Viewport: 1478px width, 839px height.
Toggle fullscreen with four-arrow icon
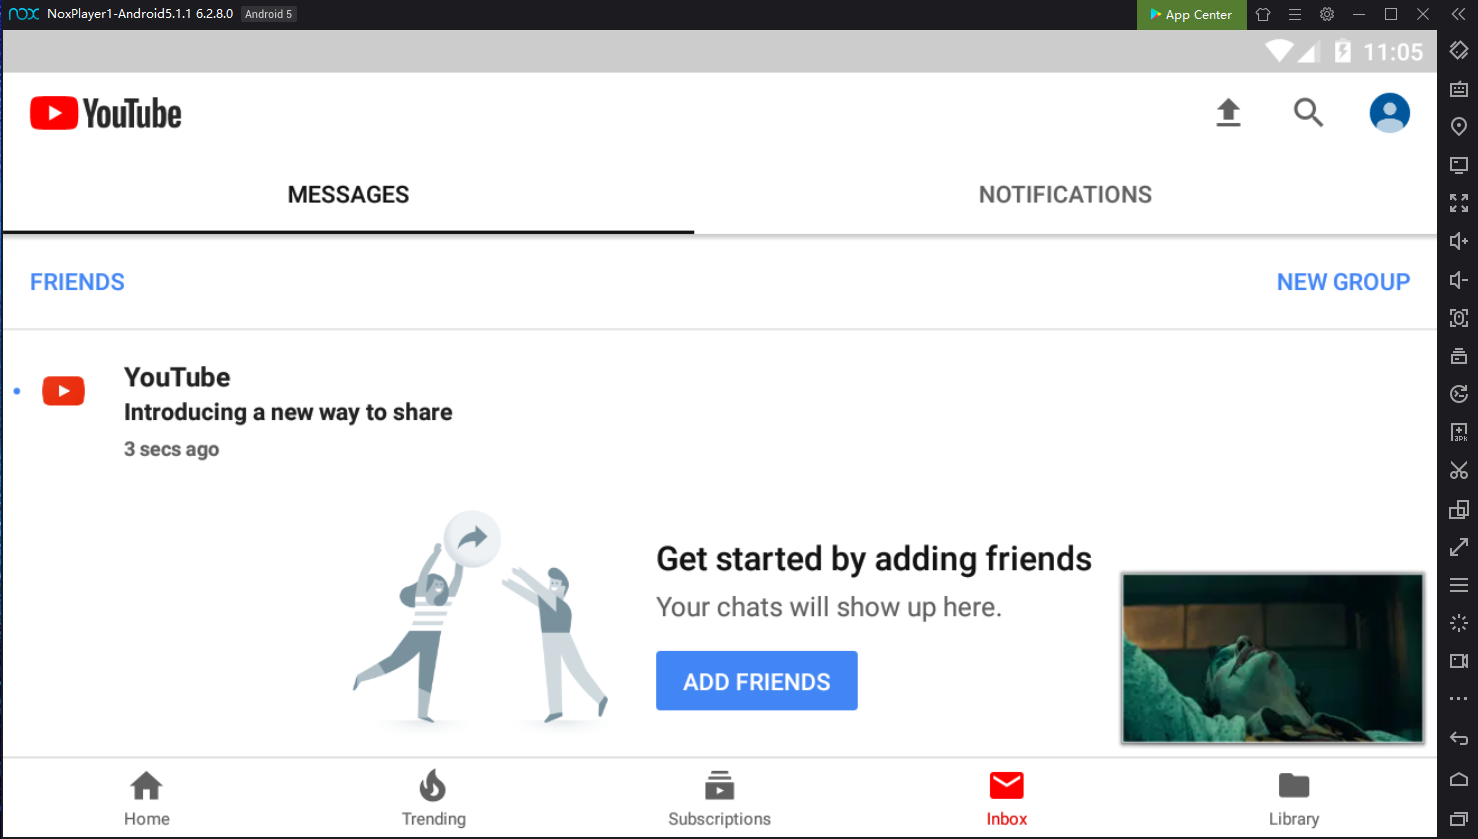pos(1459,203)
